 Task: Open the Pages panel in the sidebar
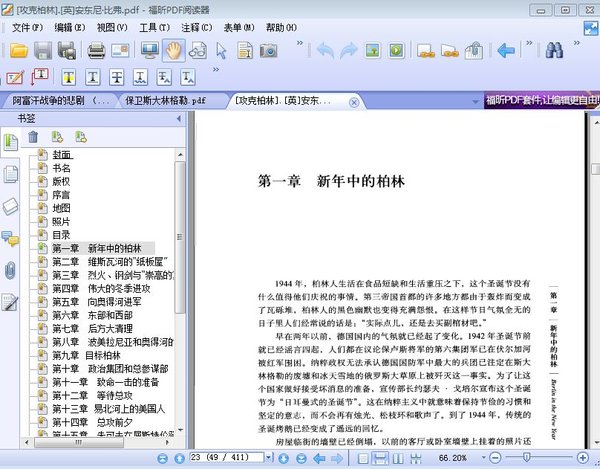coord(10,175)
